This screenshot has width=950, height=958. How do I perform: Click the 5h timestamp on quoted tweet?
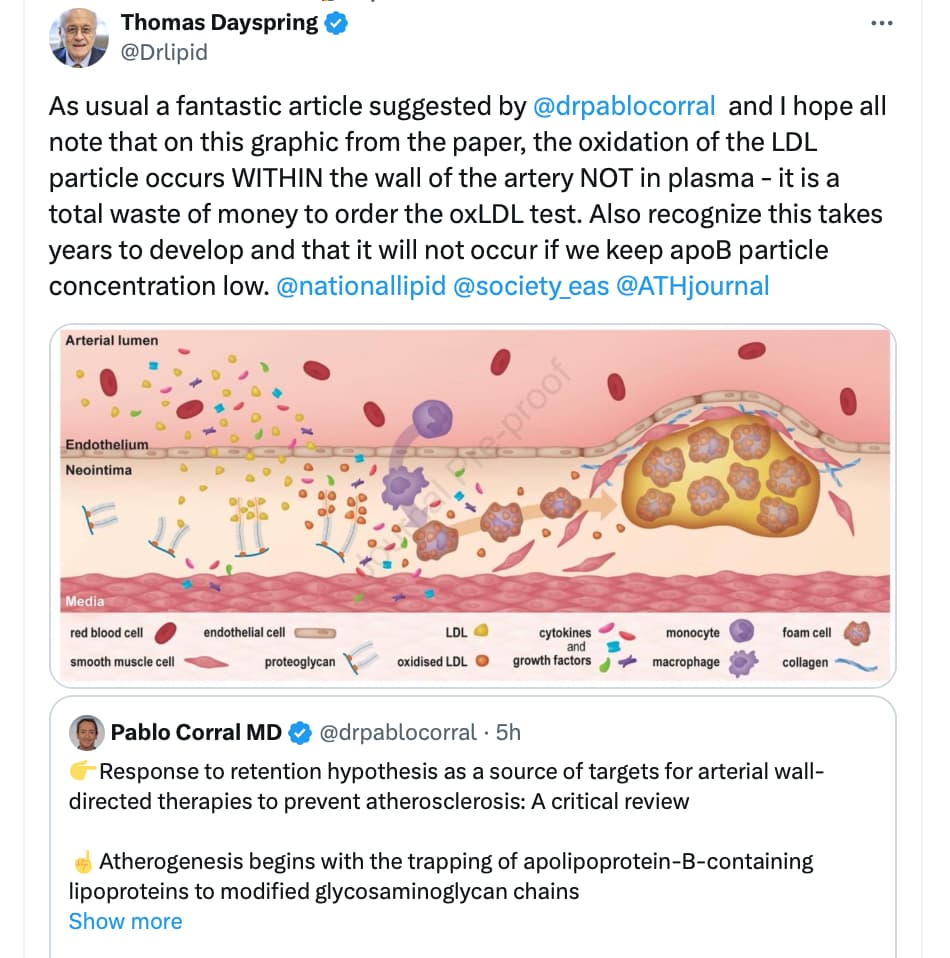tap(508, 732)
